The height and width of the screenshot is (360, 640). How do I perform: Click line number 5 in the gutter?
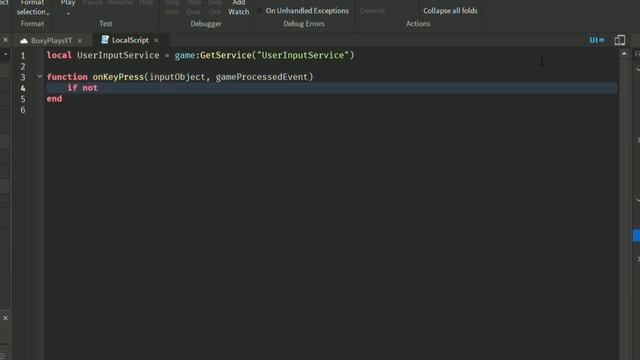coord(23,99)
